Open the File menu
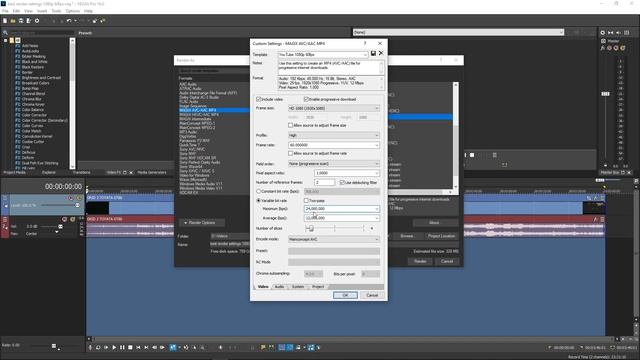 pos(5,11)
